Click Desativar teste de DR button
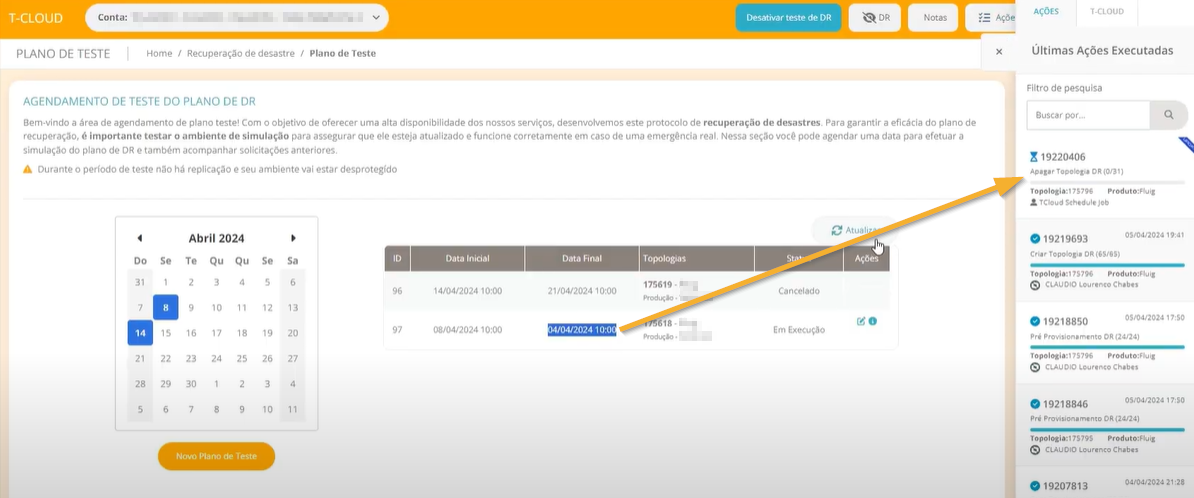Image resolution: width=1194 pixels, height=498 pixels. click(788, 17)
